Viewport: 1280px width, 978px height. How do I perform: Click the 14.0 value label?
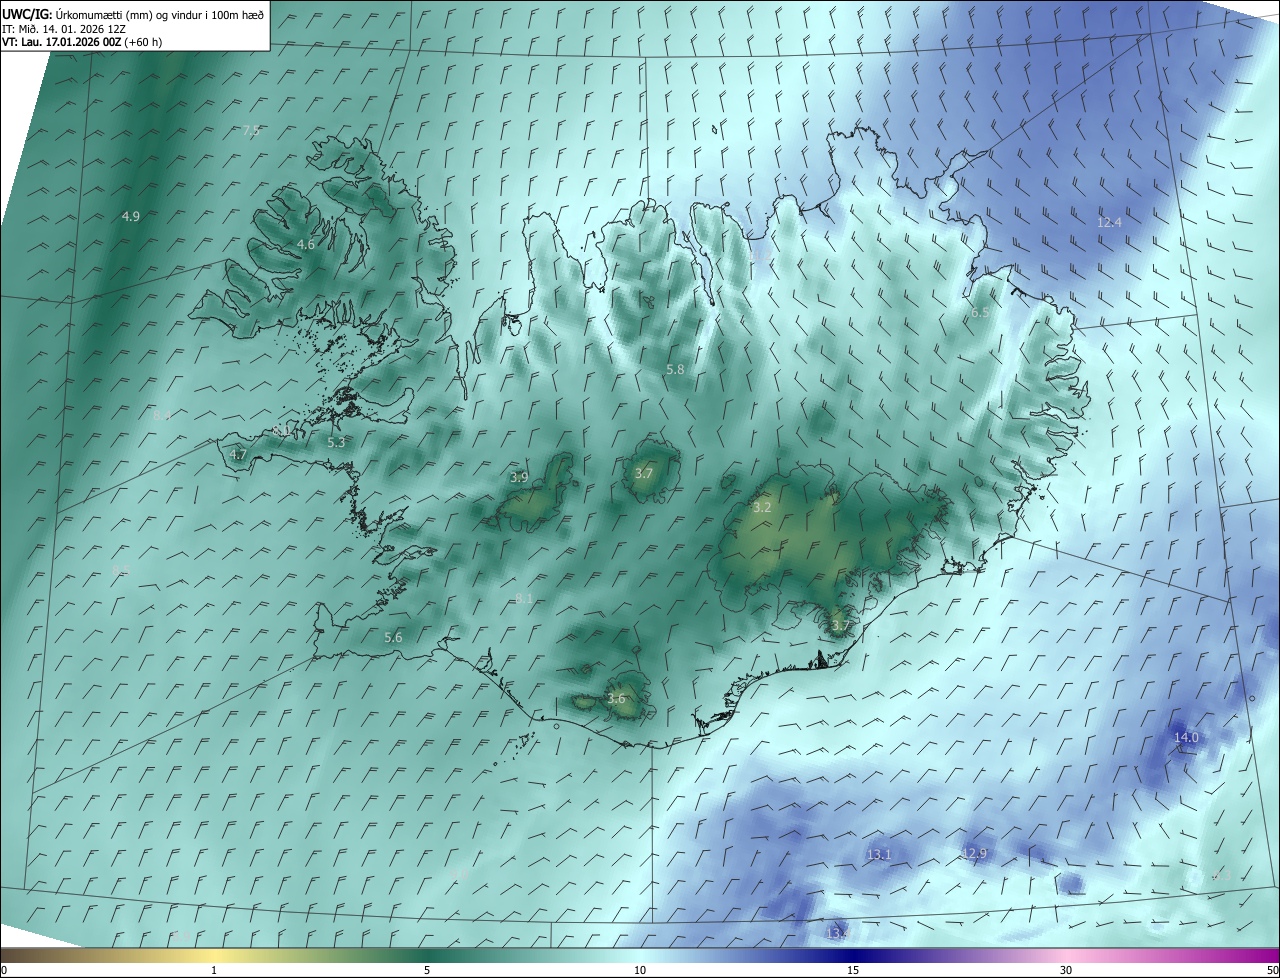[x=1185, y=737]
